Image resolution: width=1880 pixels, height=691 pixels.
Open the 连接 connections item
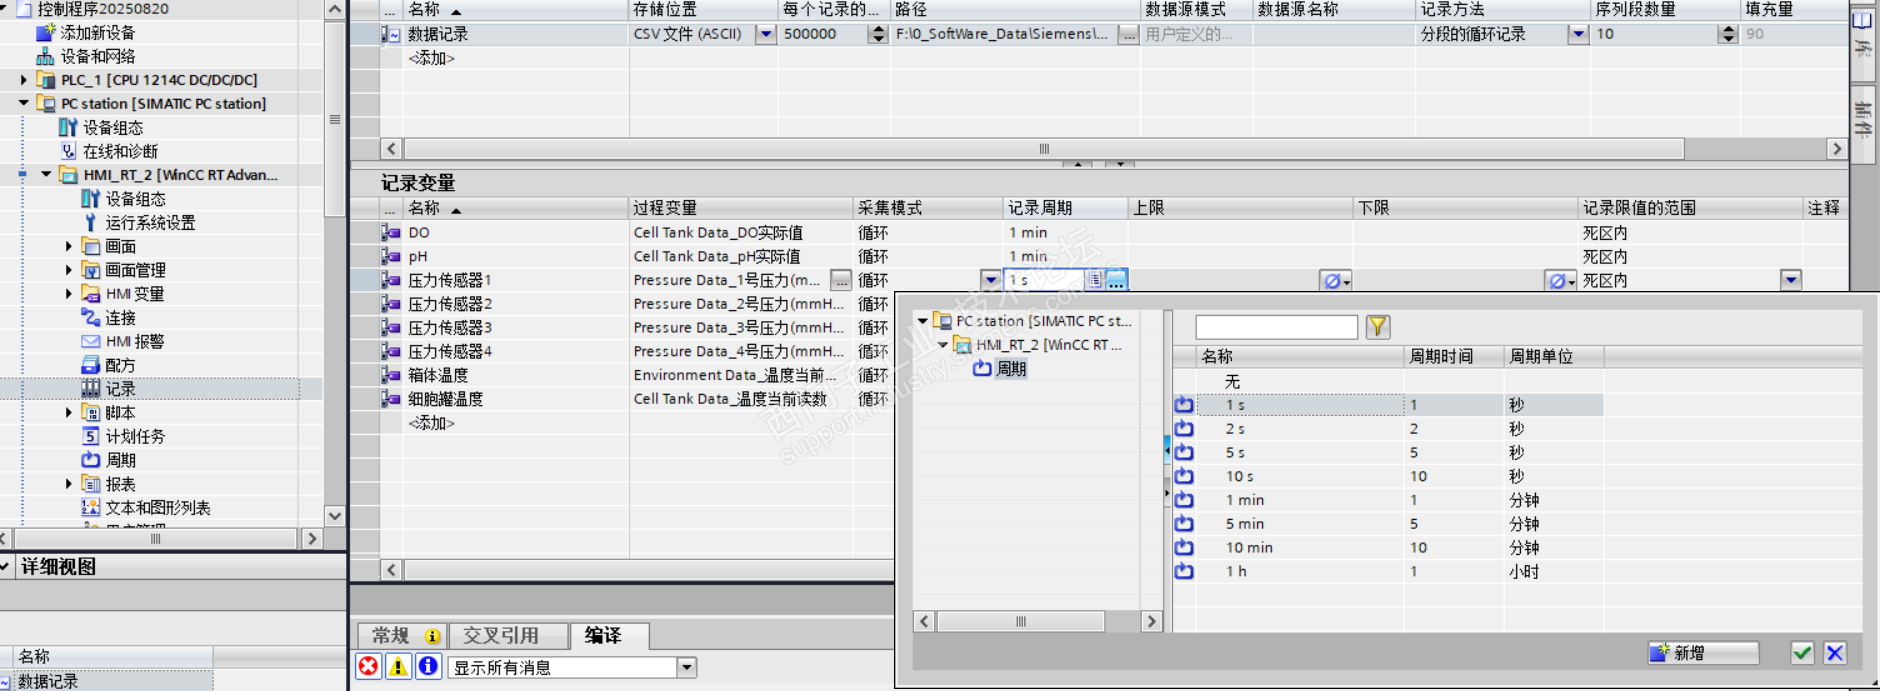click(x=120, y=318)
